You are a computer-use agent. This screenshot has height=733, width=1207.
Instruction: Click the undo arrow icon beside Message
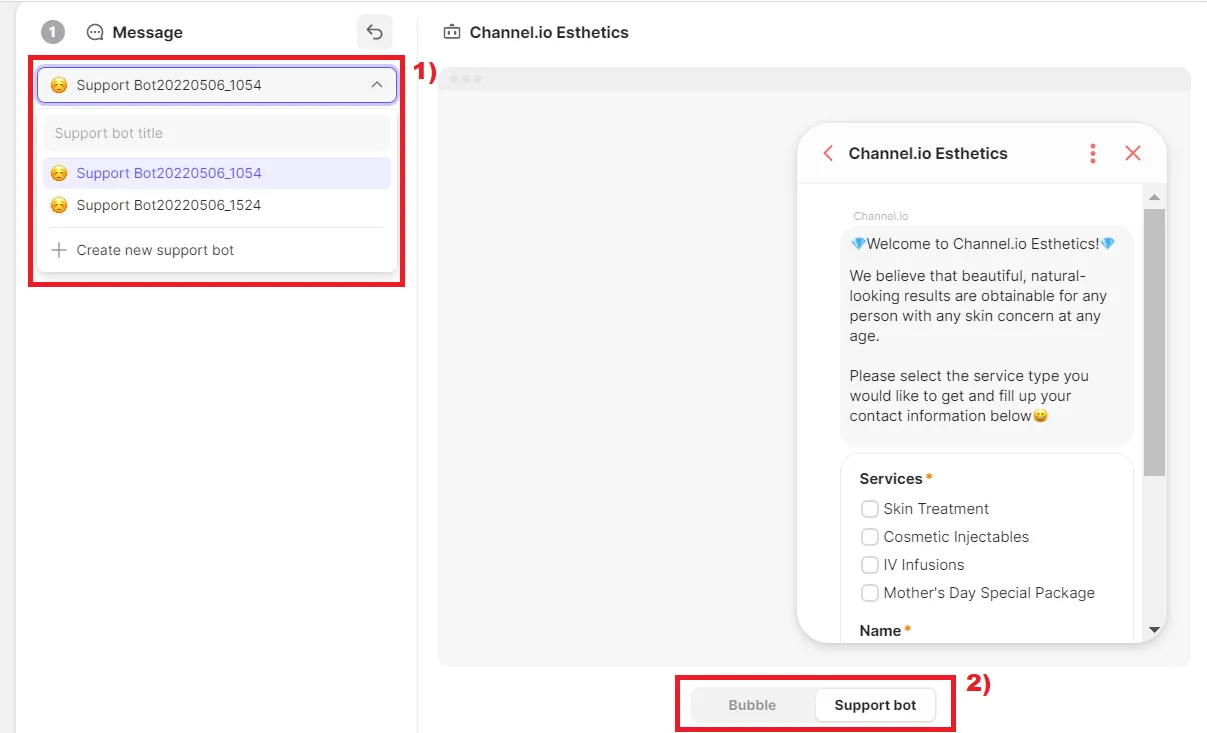[375, 32]
